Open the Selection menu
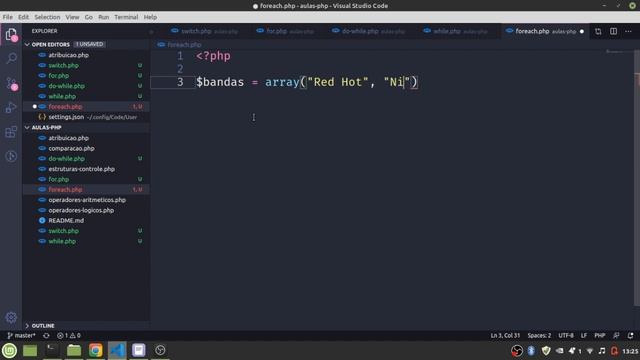 click(47, 17)
